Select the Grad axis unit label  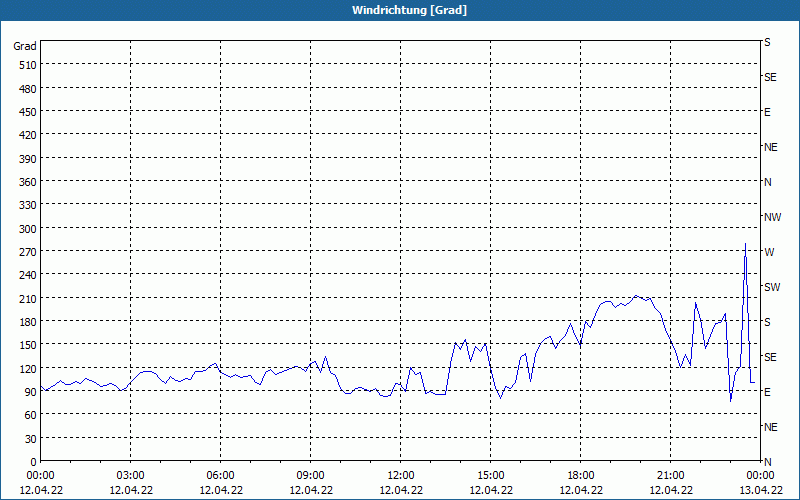[24, 46]
